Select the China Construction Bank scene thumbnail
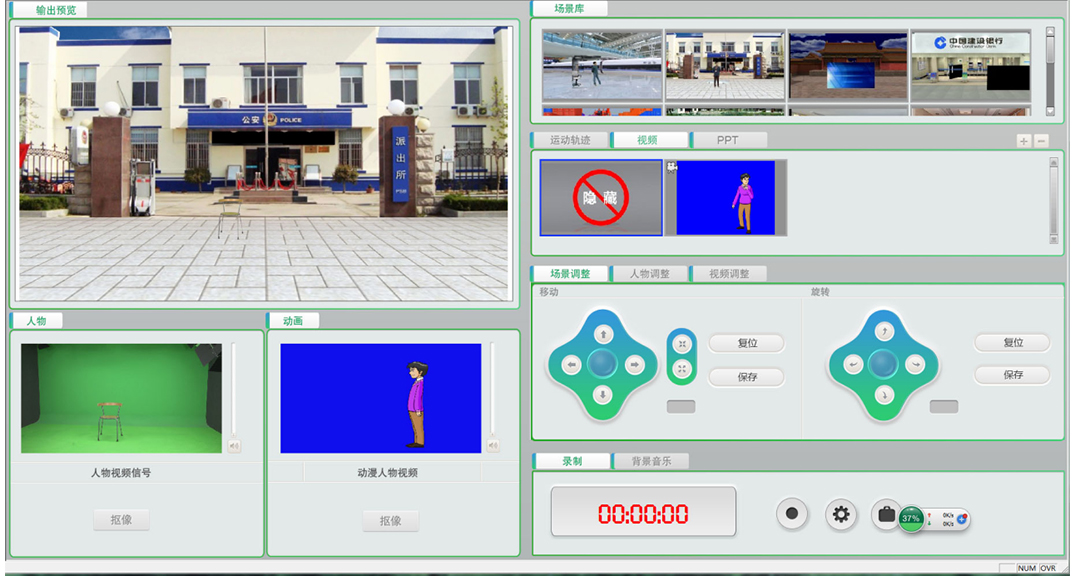The image size is (1076, 576). (969, 65)
